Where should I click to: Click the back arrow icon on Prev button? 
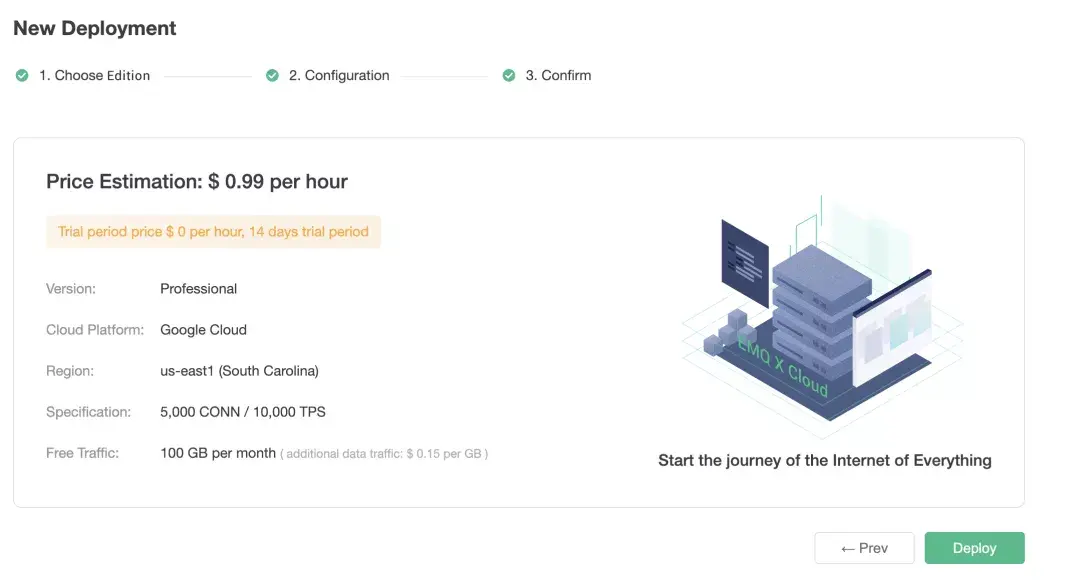click(848, 547)
